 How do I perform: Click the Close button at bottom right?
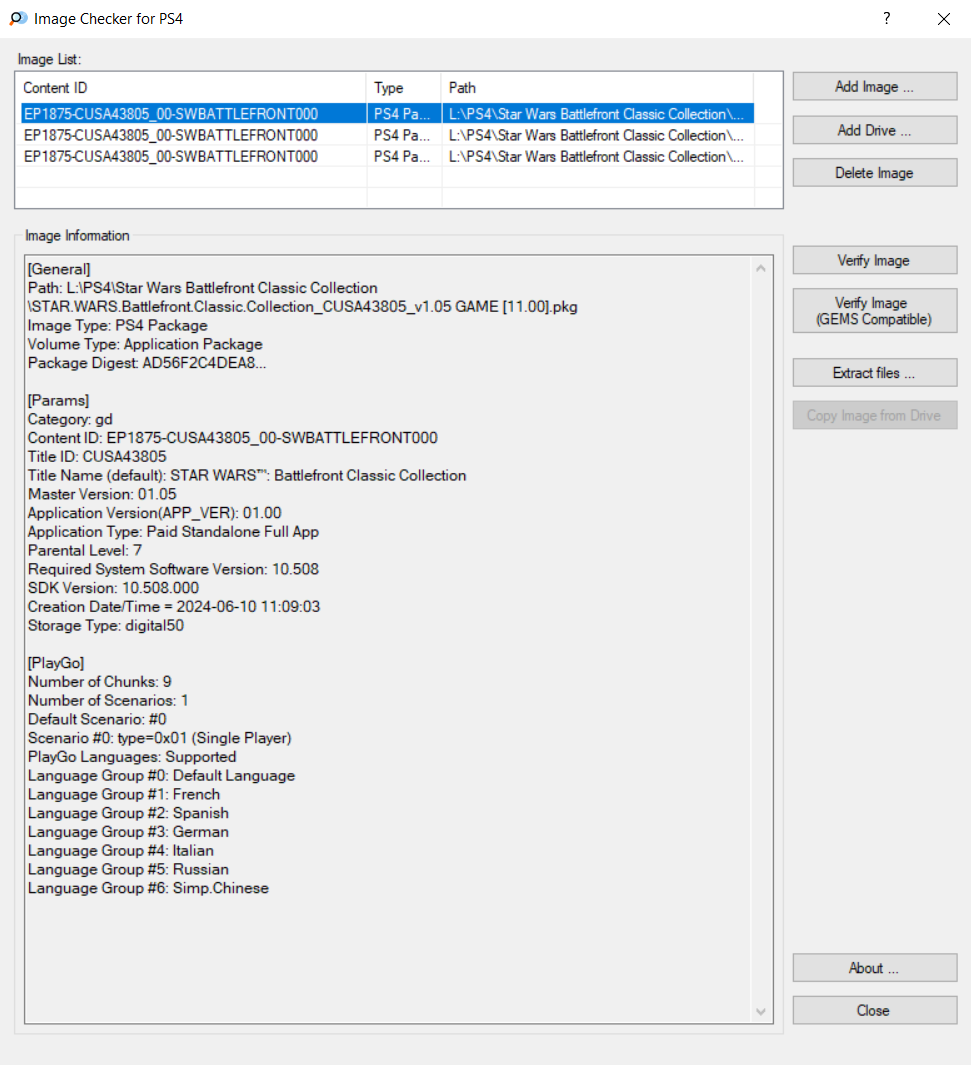[x=875, y=1011]
